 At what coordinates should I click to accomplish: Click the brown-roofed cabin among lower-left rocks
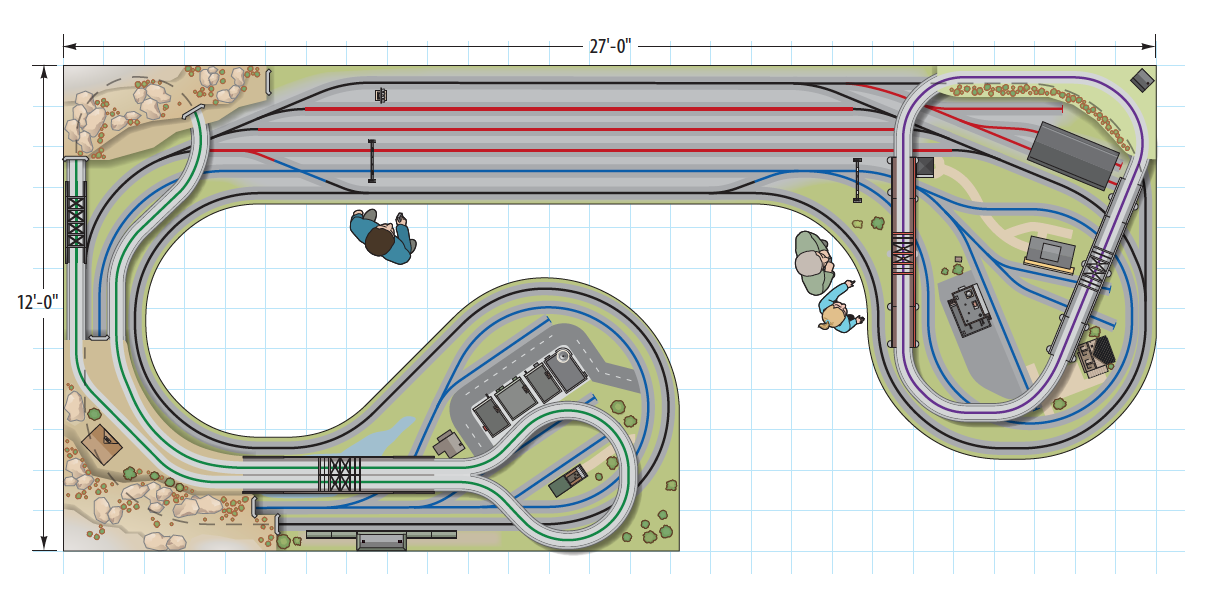[101, 446]
